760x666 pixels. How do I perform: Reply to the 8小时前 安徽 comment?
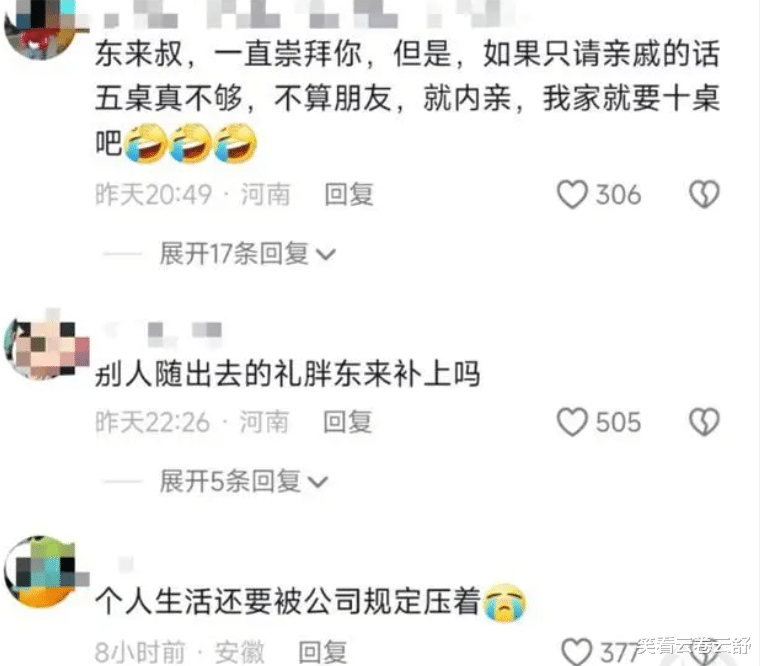323,652
